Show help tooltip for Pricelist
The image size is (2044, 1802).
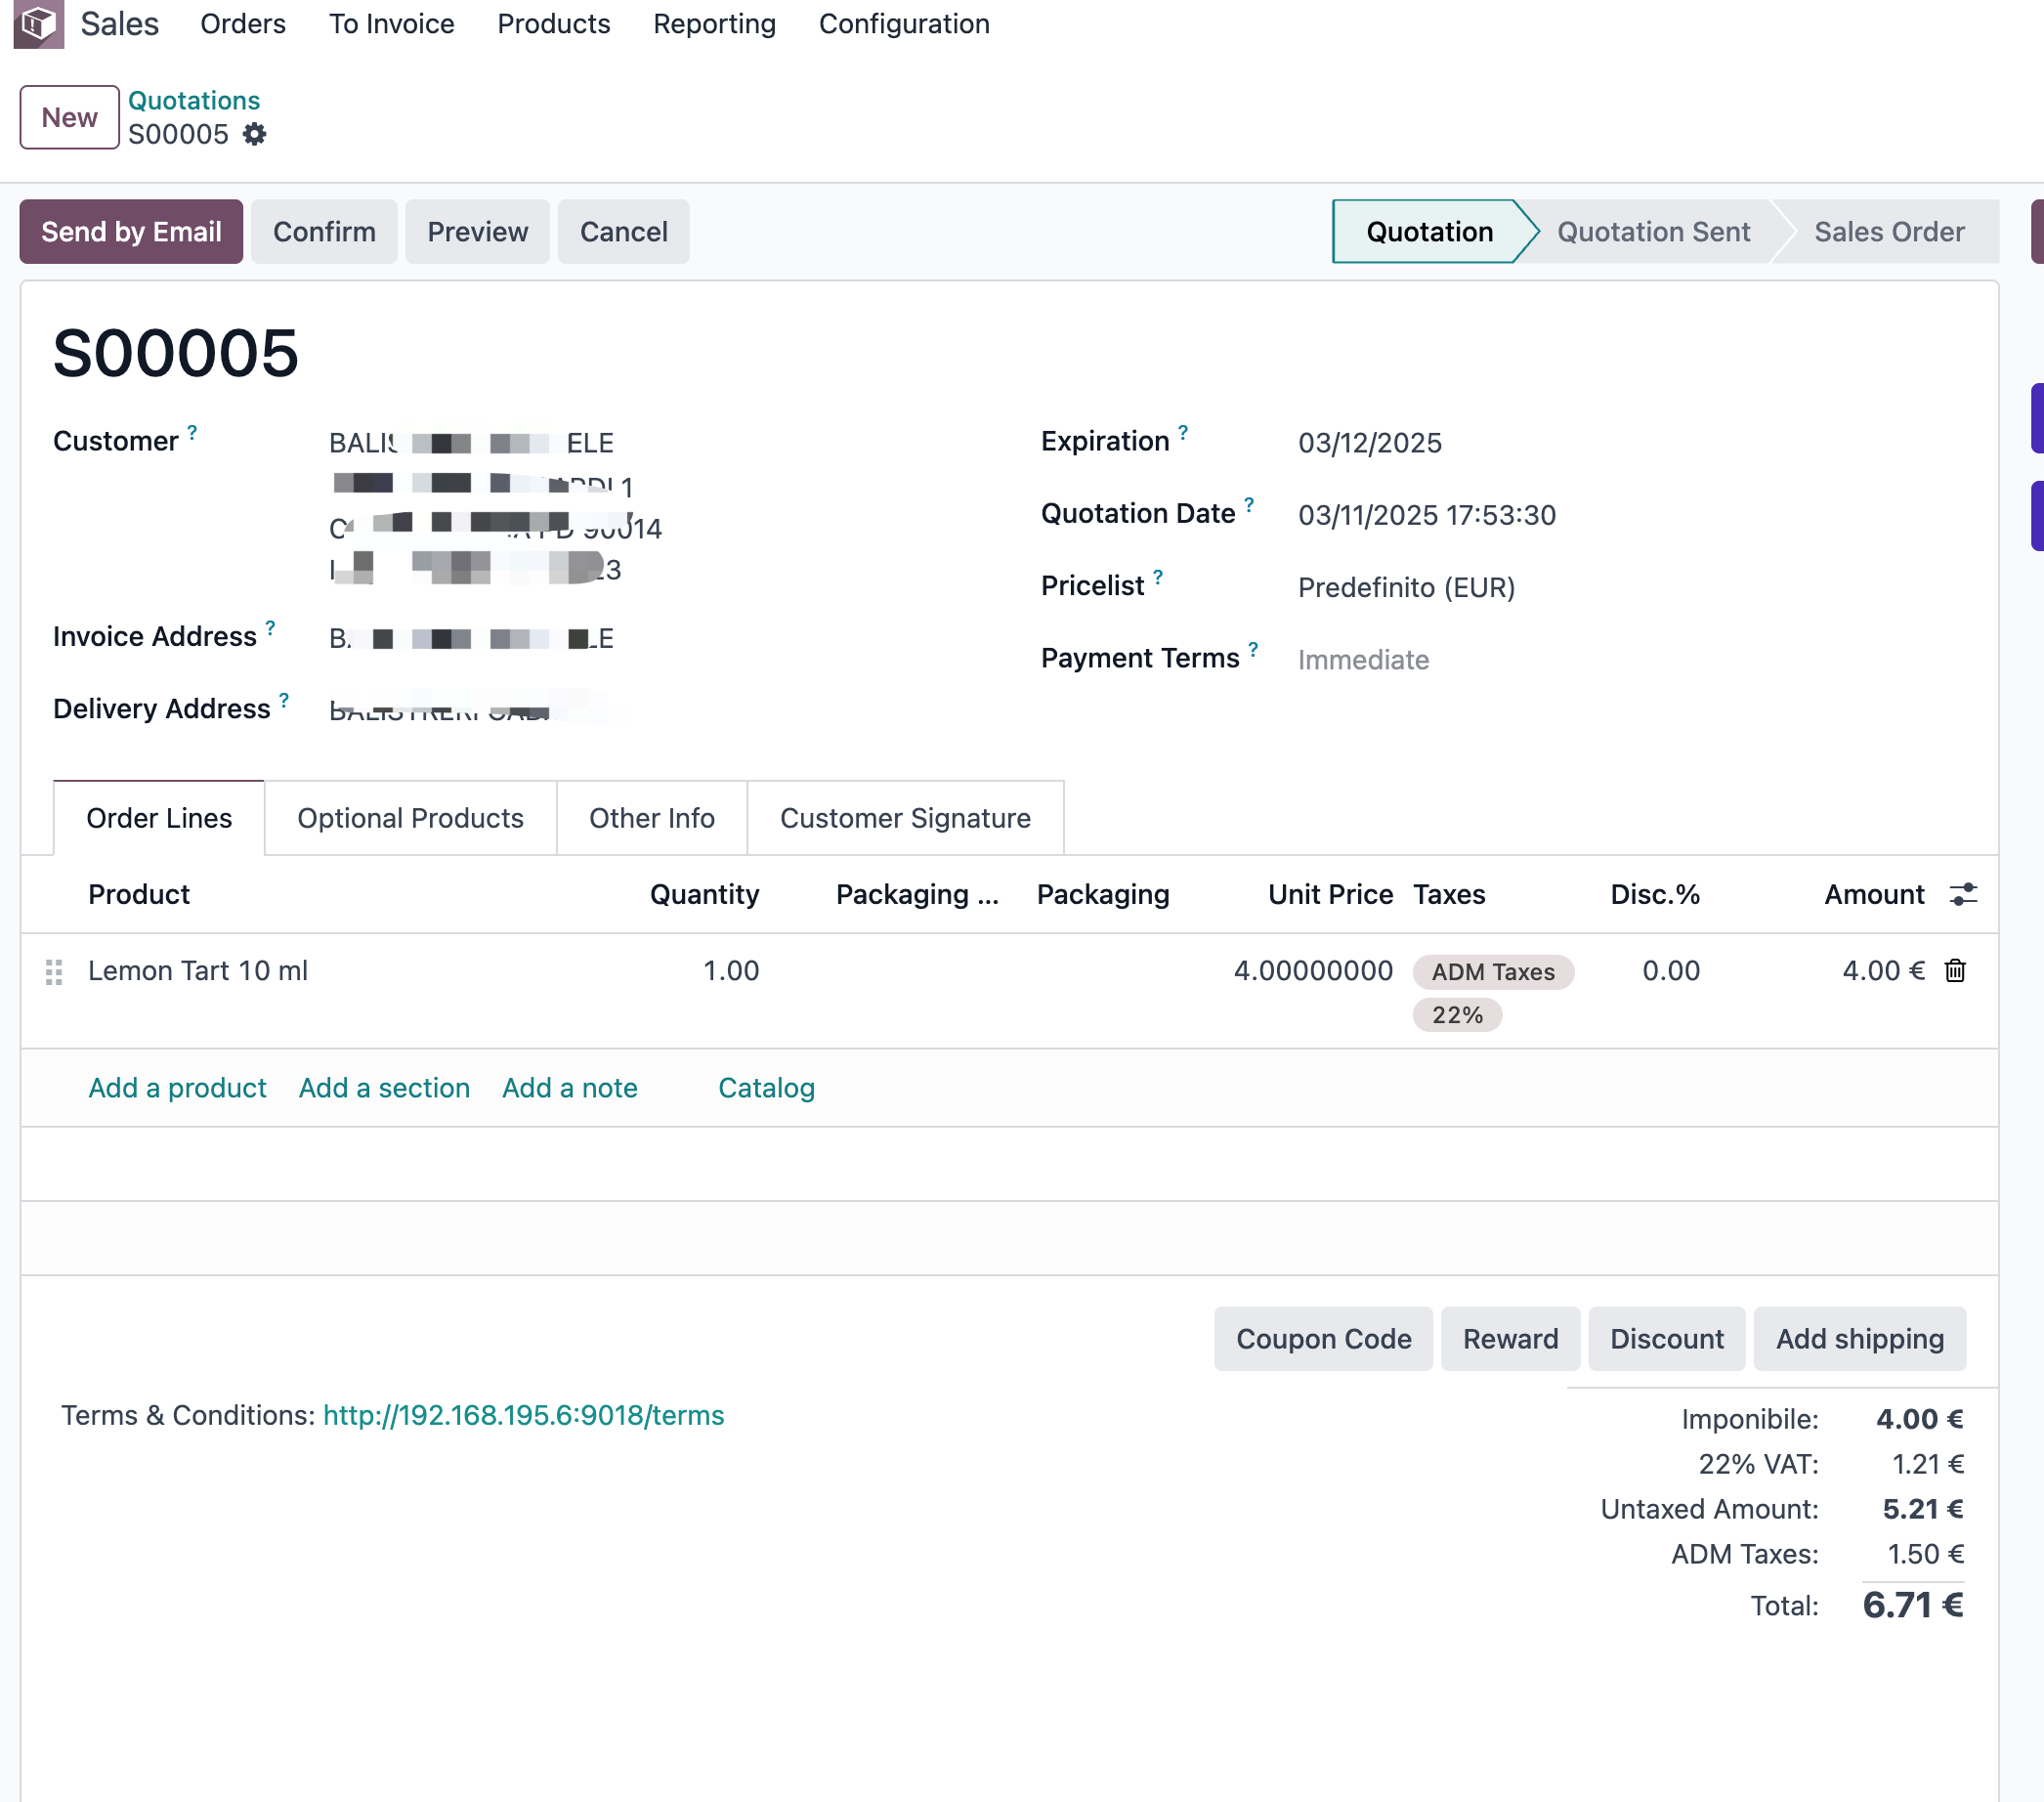tap(1158, 576)
